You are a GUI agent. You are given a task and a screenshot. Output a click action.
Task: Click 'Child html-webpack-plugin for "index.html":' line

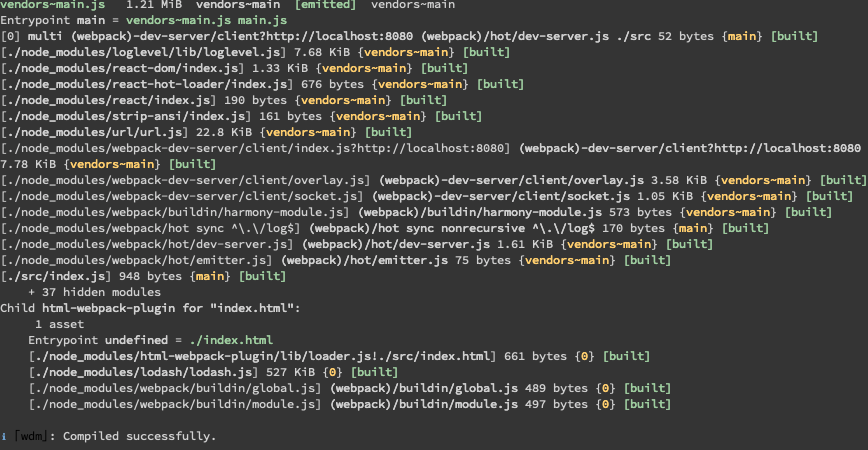point(150,308)
